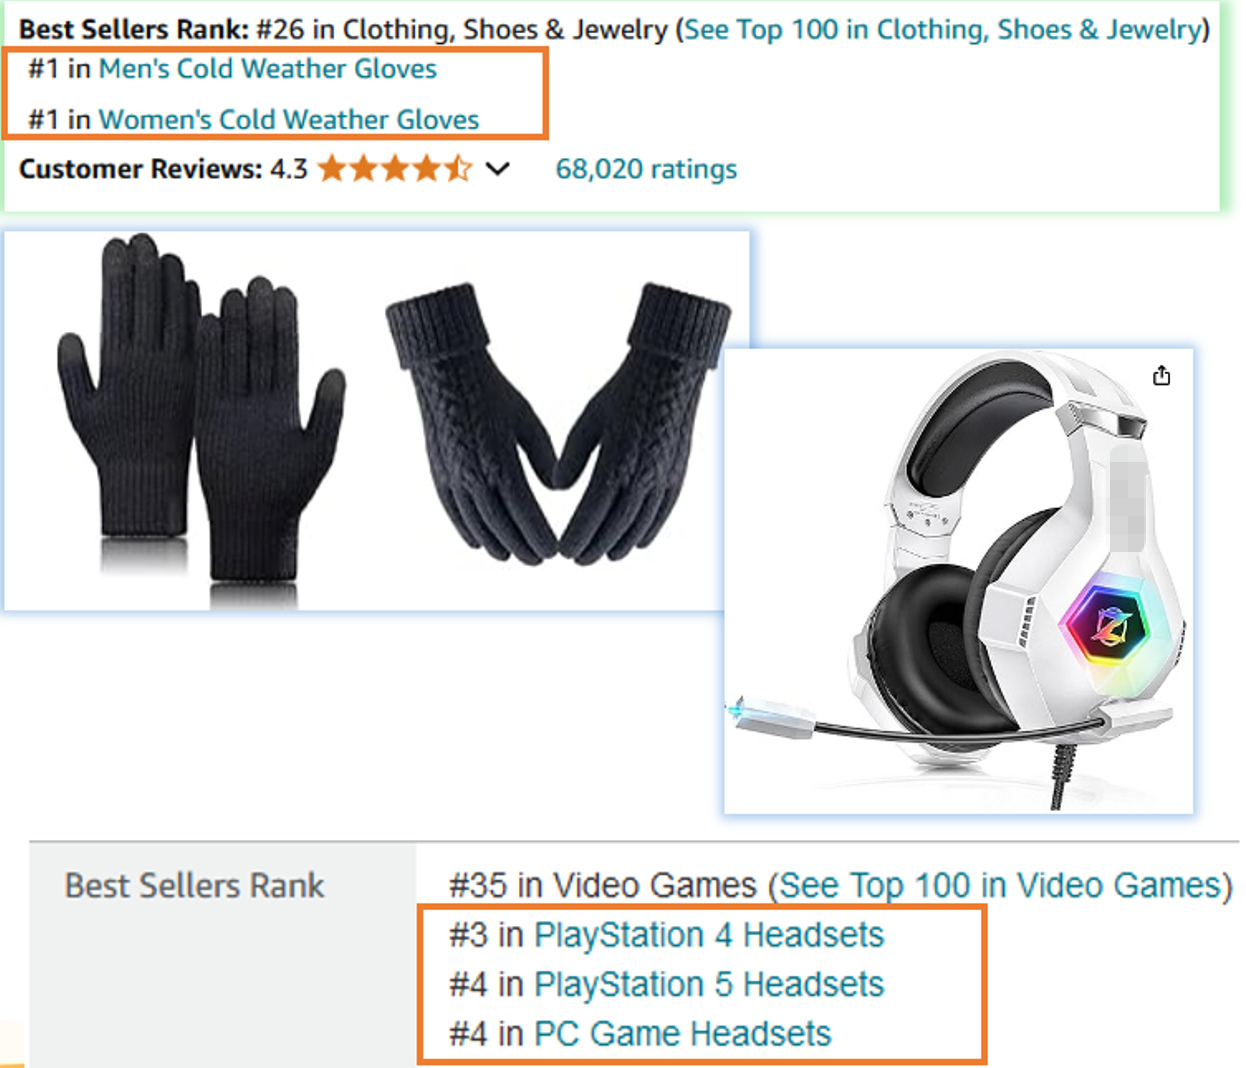Screen dimensions: 1246x1068
Task: Open Men's Cold Weather Gloves category
Action: tap(268, 69)
